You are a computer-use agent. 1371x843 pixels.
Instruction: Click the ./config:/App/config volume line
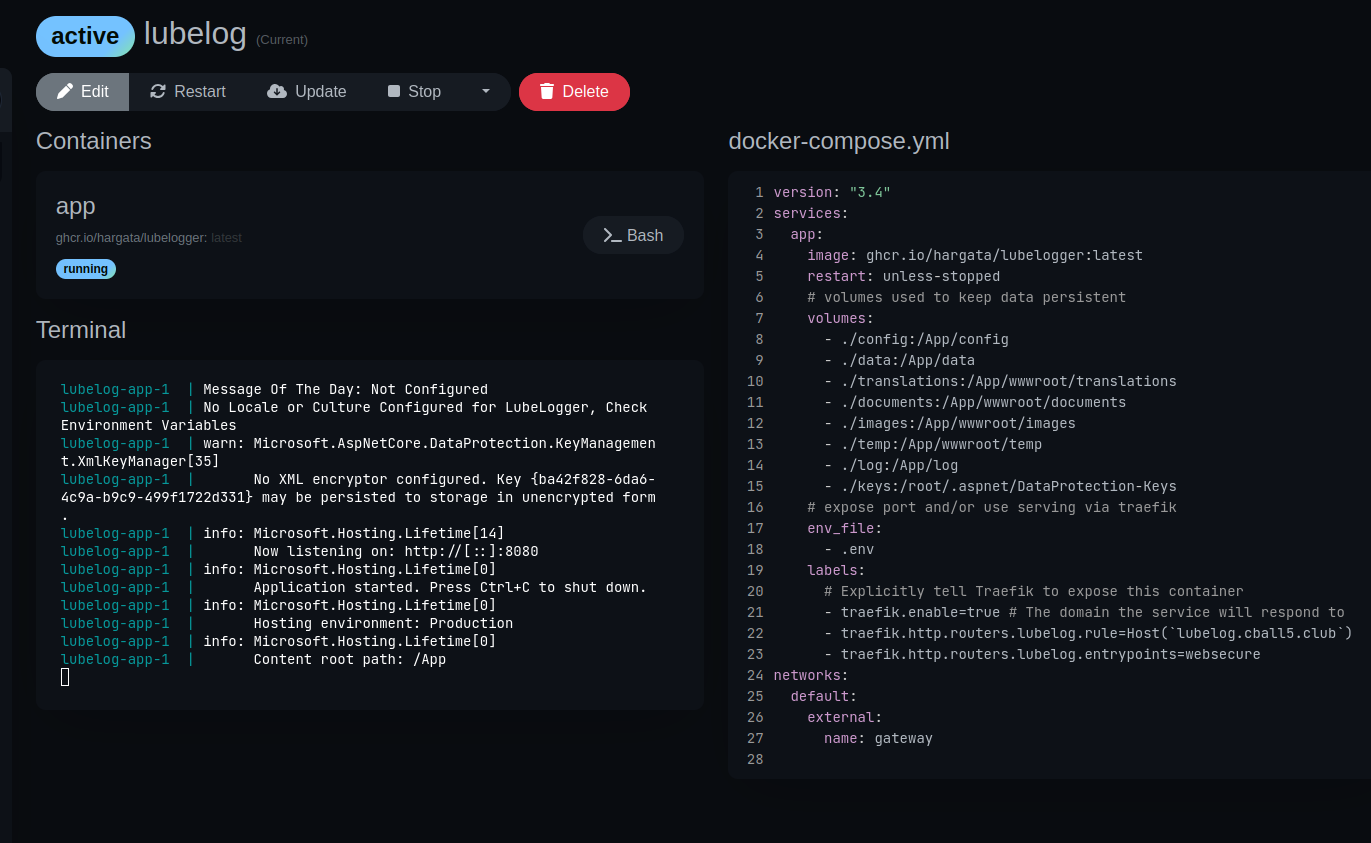coord(917,339)
